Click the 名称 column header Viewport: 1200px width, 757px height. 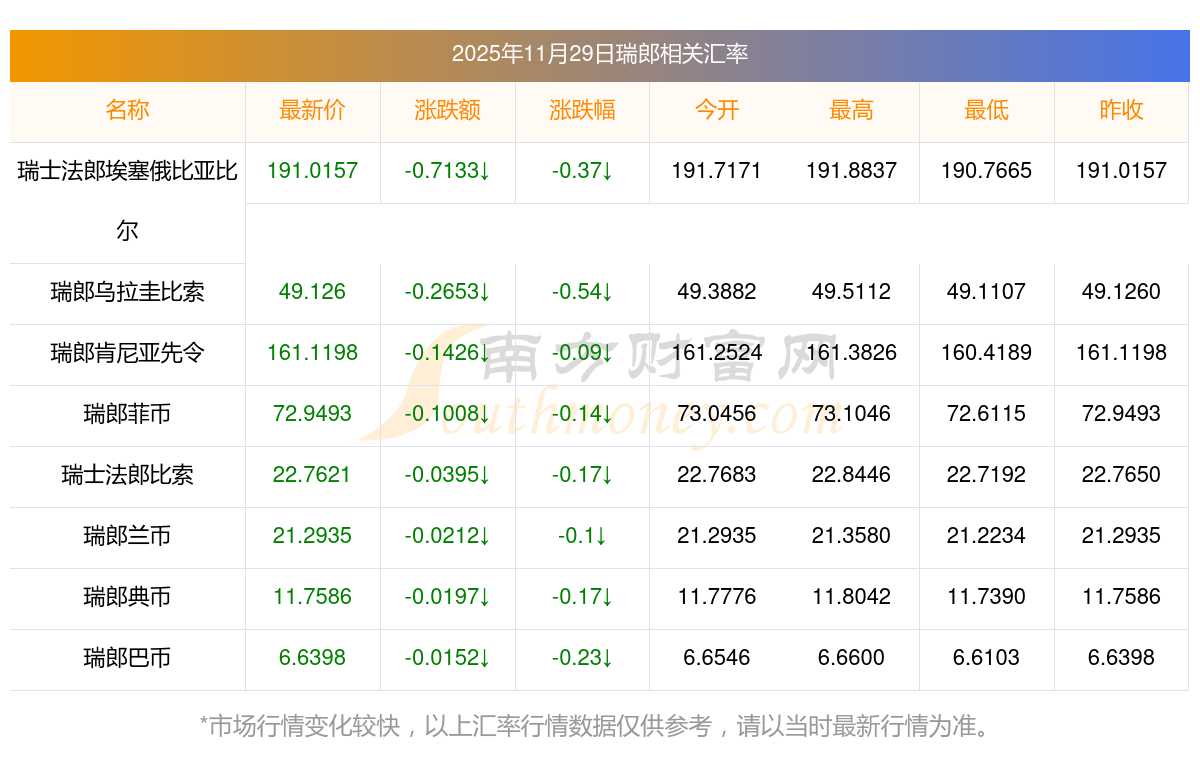[127, 111]
